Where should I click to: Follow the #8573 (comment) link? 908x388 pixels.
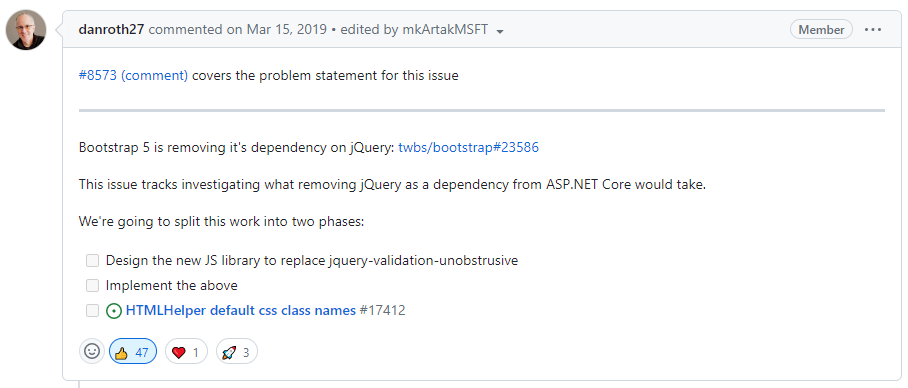pos(133,75)
